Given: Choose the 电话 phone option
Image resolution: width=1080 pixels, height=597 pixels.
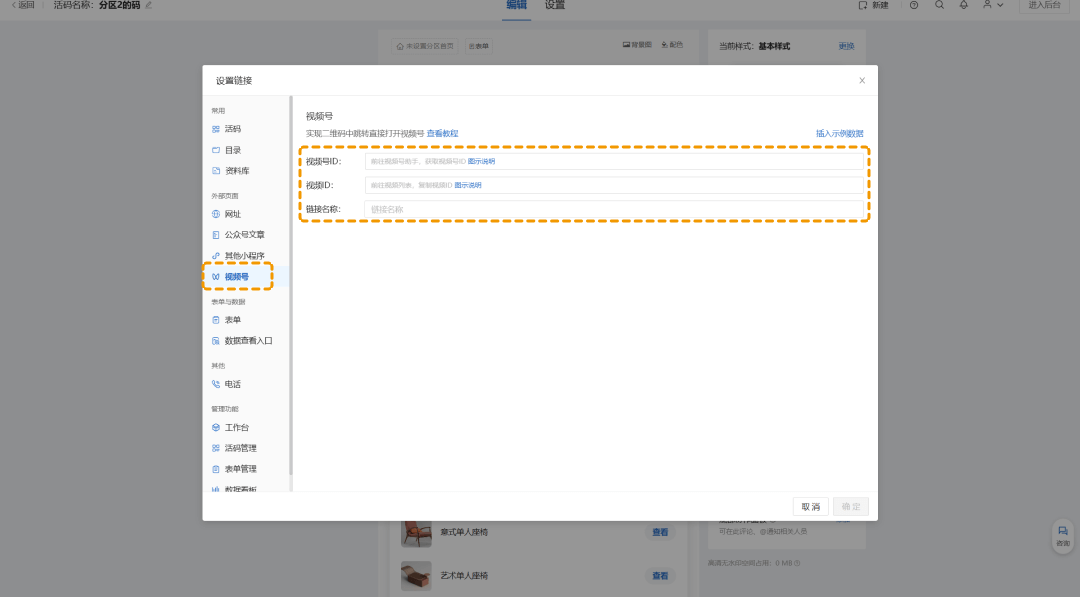Looking at the screenshot, I should tap(232, 384).
